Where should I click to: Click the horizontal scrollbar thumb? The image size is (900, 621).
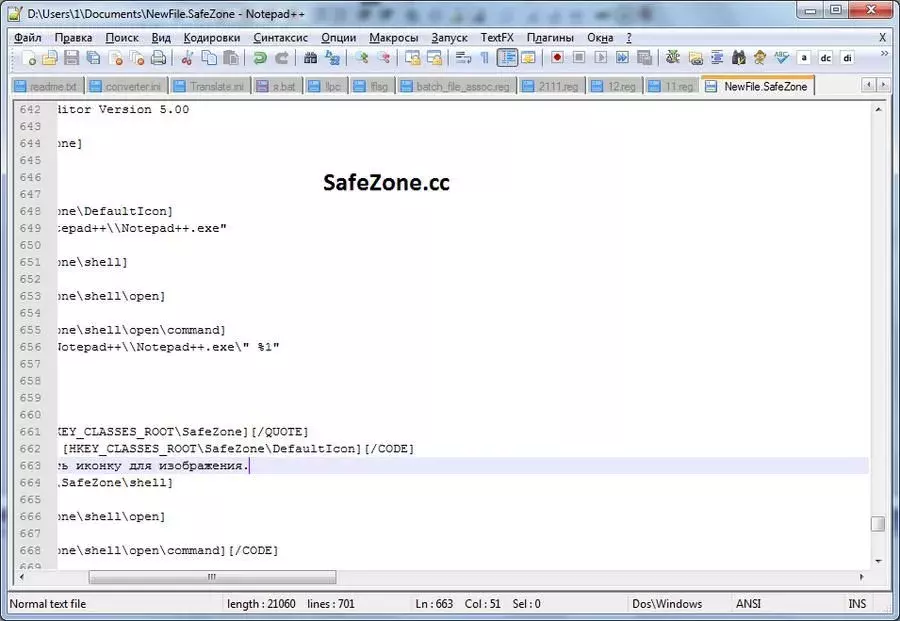click(x=212, y=577)
